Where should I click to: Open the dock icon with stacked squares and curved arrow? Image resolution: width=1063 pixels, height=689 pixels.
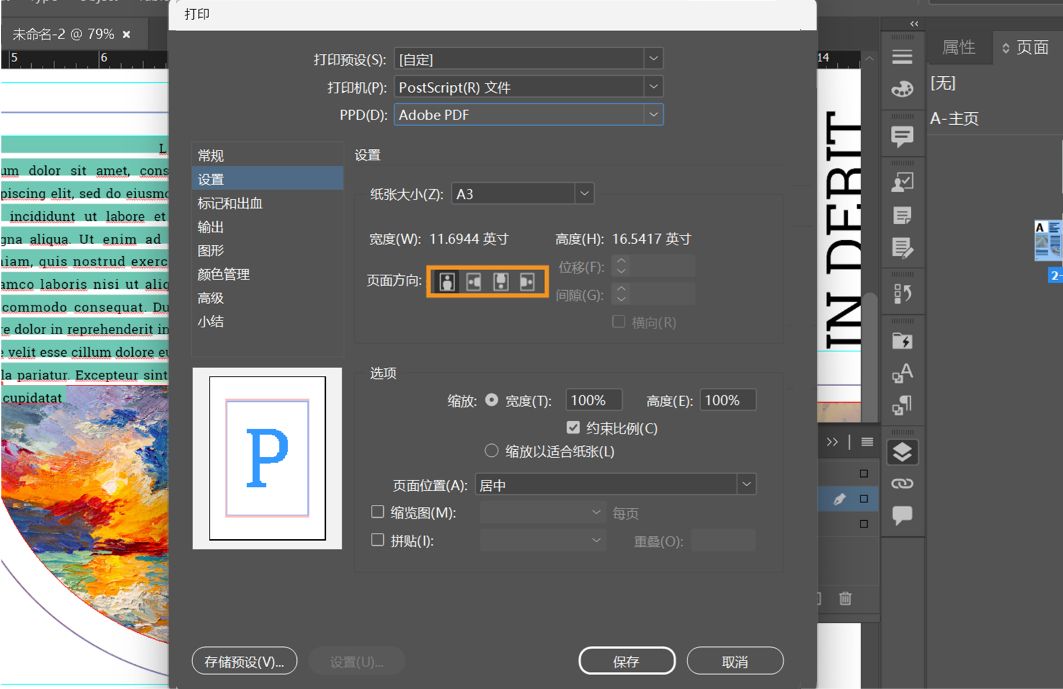[902, 294]
